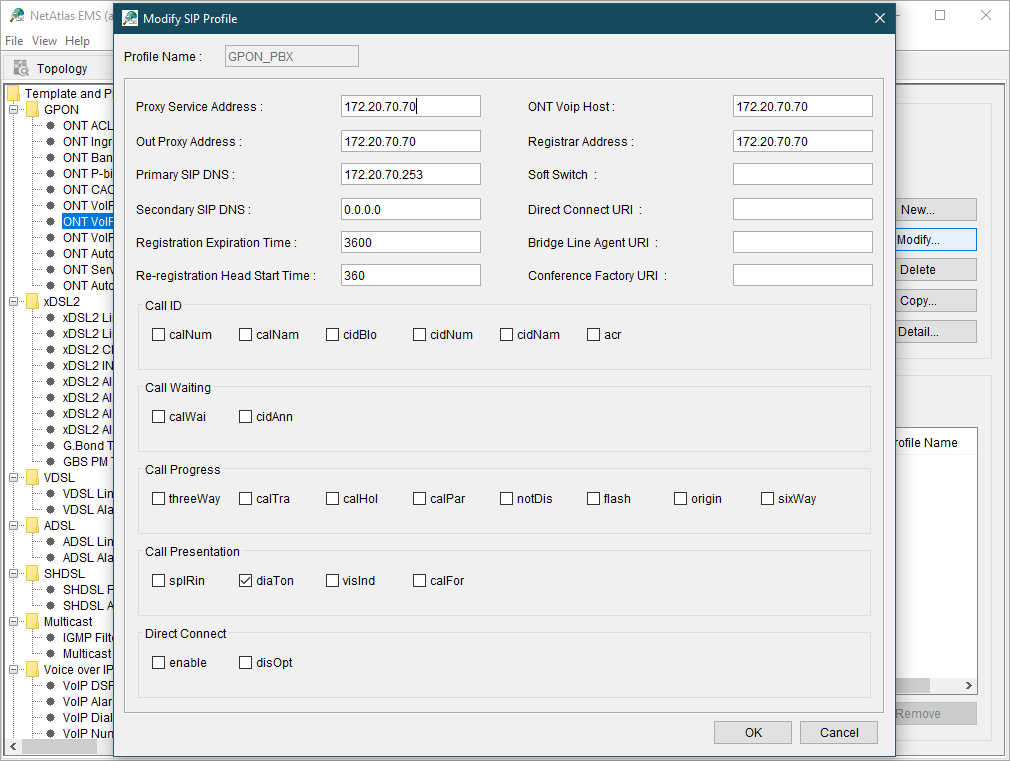Click the Topology magnifier icon
1010x761 pixels.
click(21, 68)
